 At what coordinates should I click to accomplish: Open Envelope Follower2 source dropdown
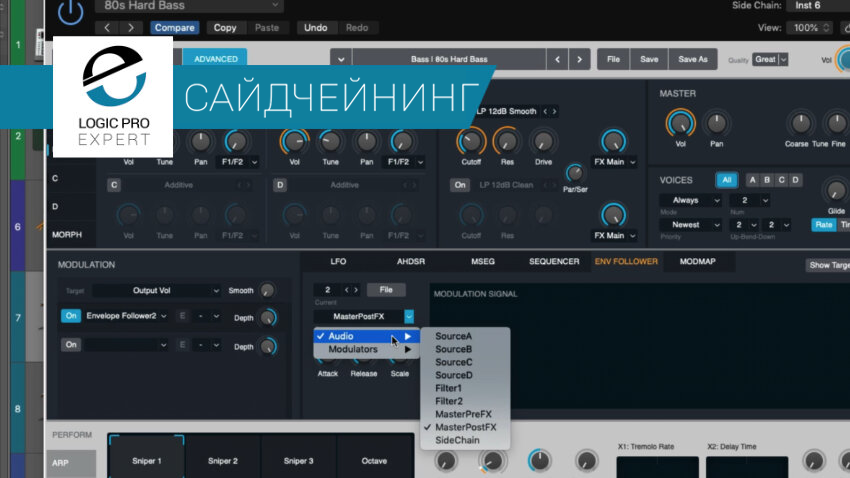coord(126,316)
